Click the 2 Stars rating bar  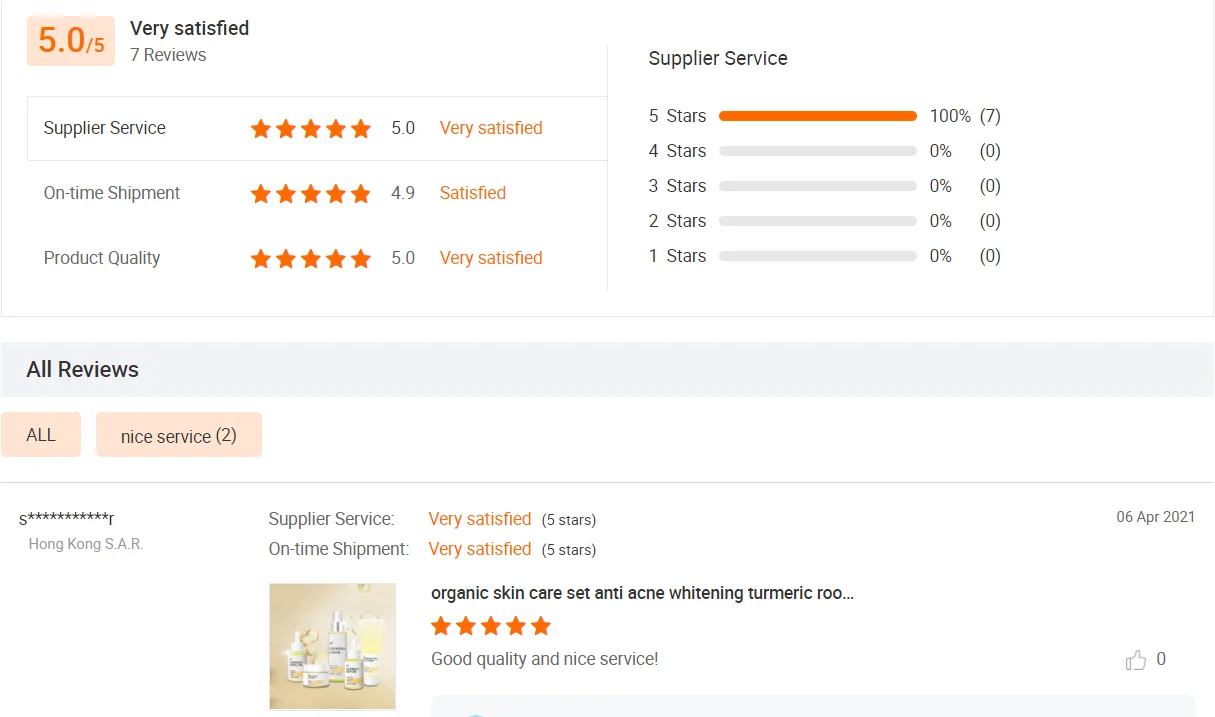(817, 221)
